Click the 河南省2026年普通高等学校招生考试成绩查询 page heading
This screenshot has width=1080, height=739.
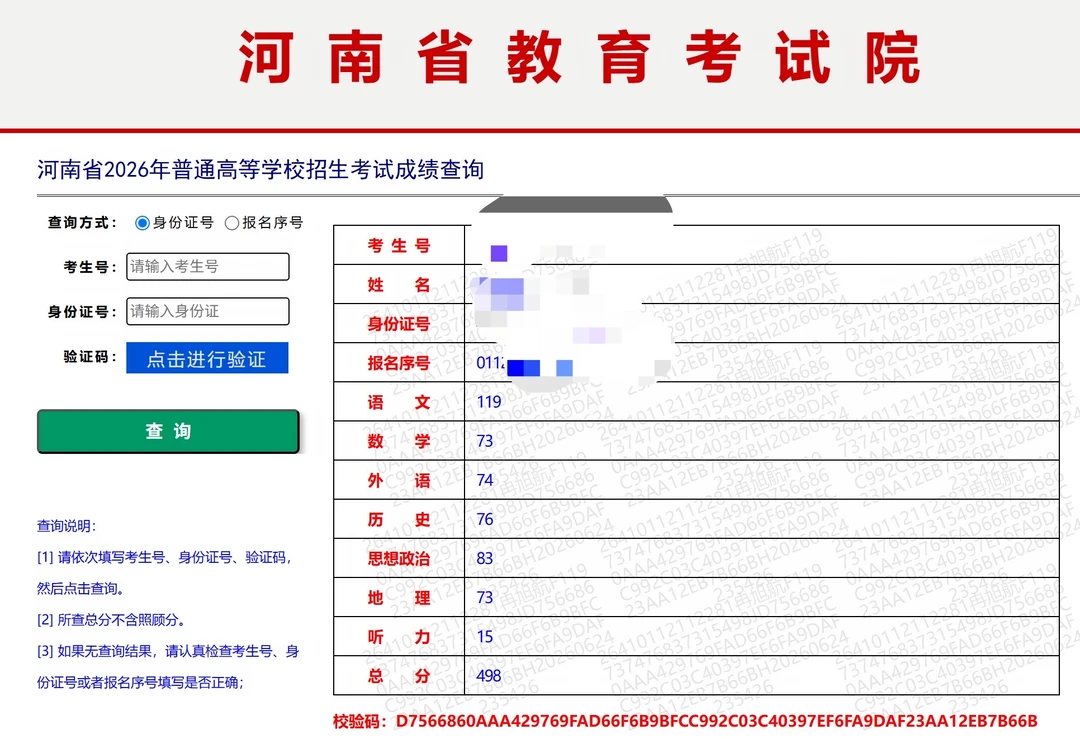pyautogui.click(x=260, y=169)
